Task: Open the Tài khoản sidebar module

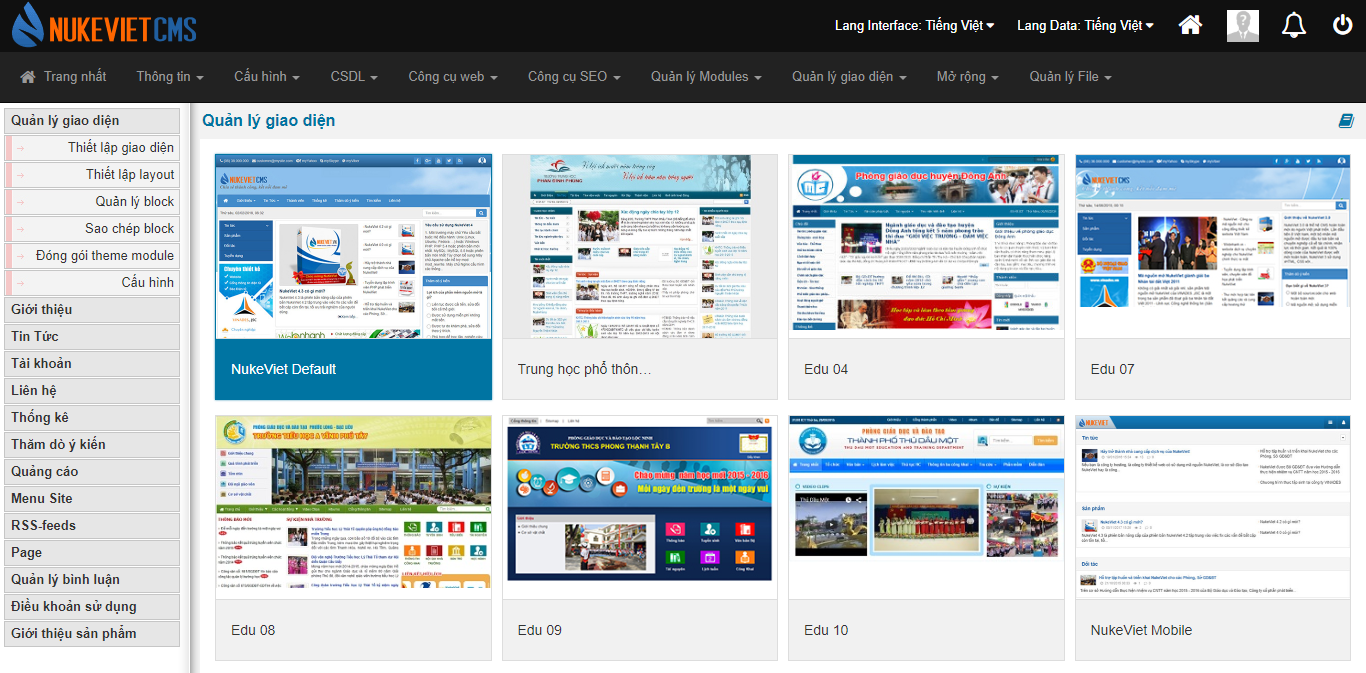Action: click(92, 364)
